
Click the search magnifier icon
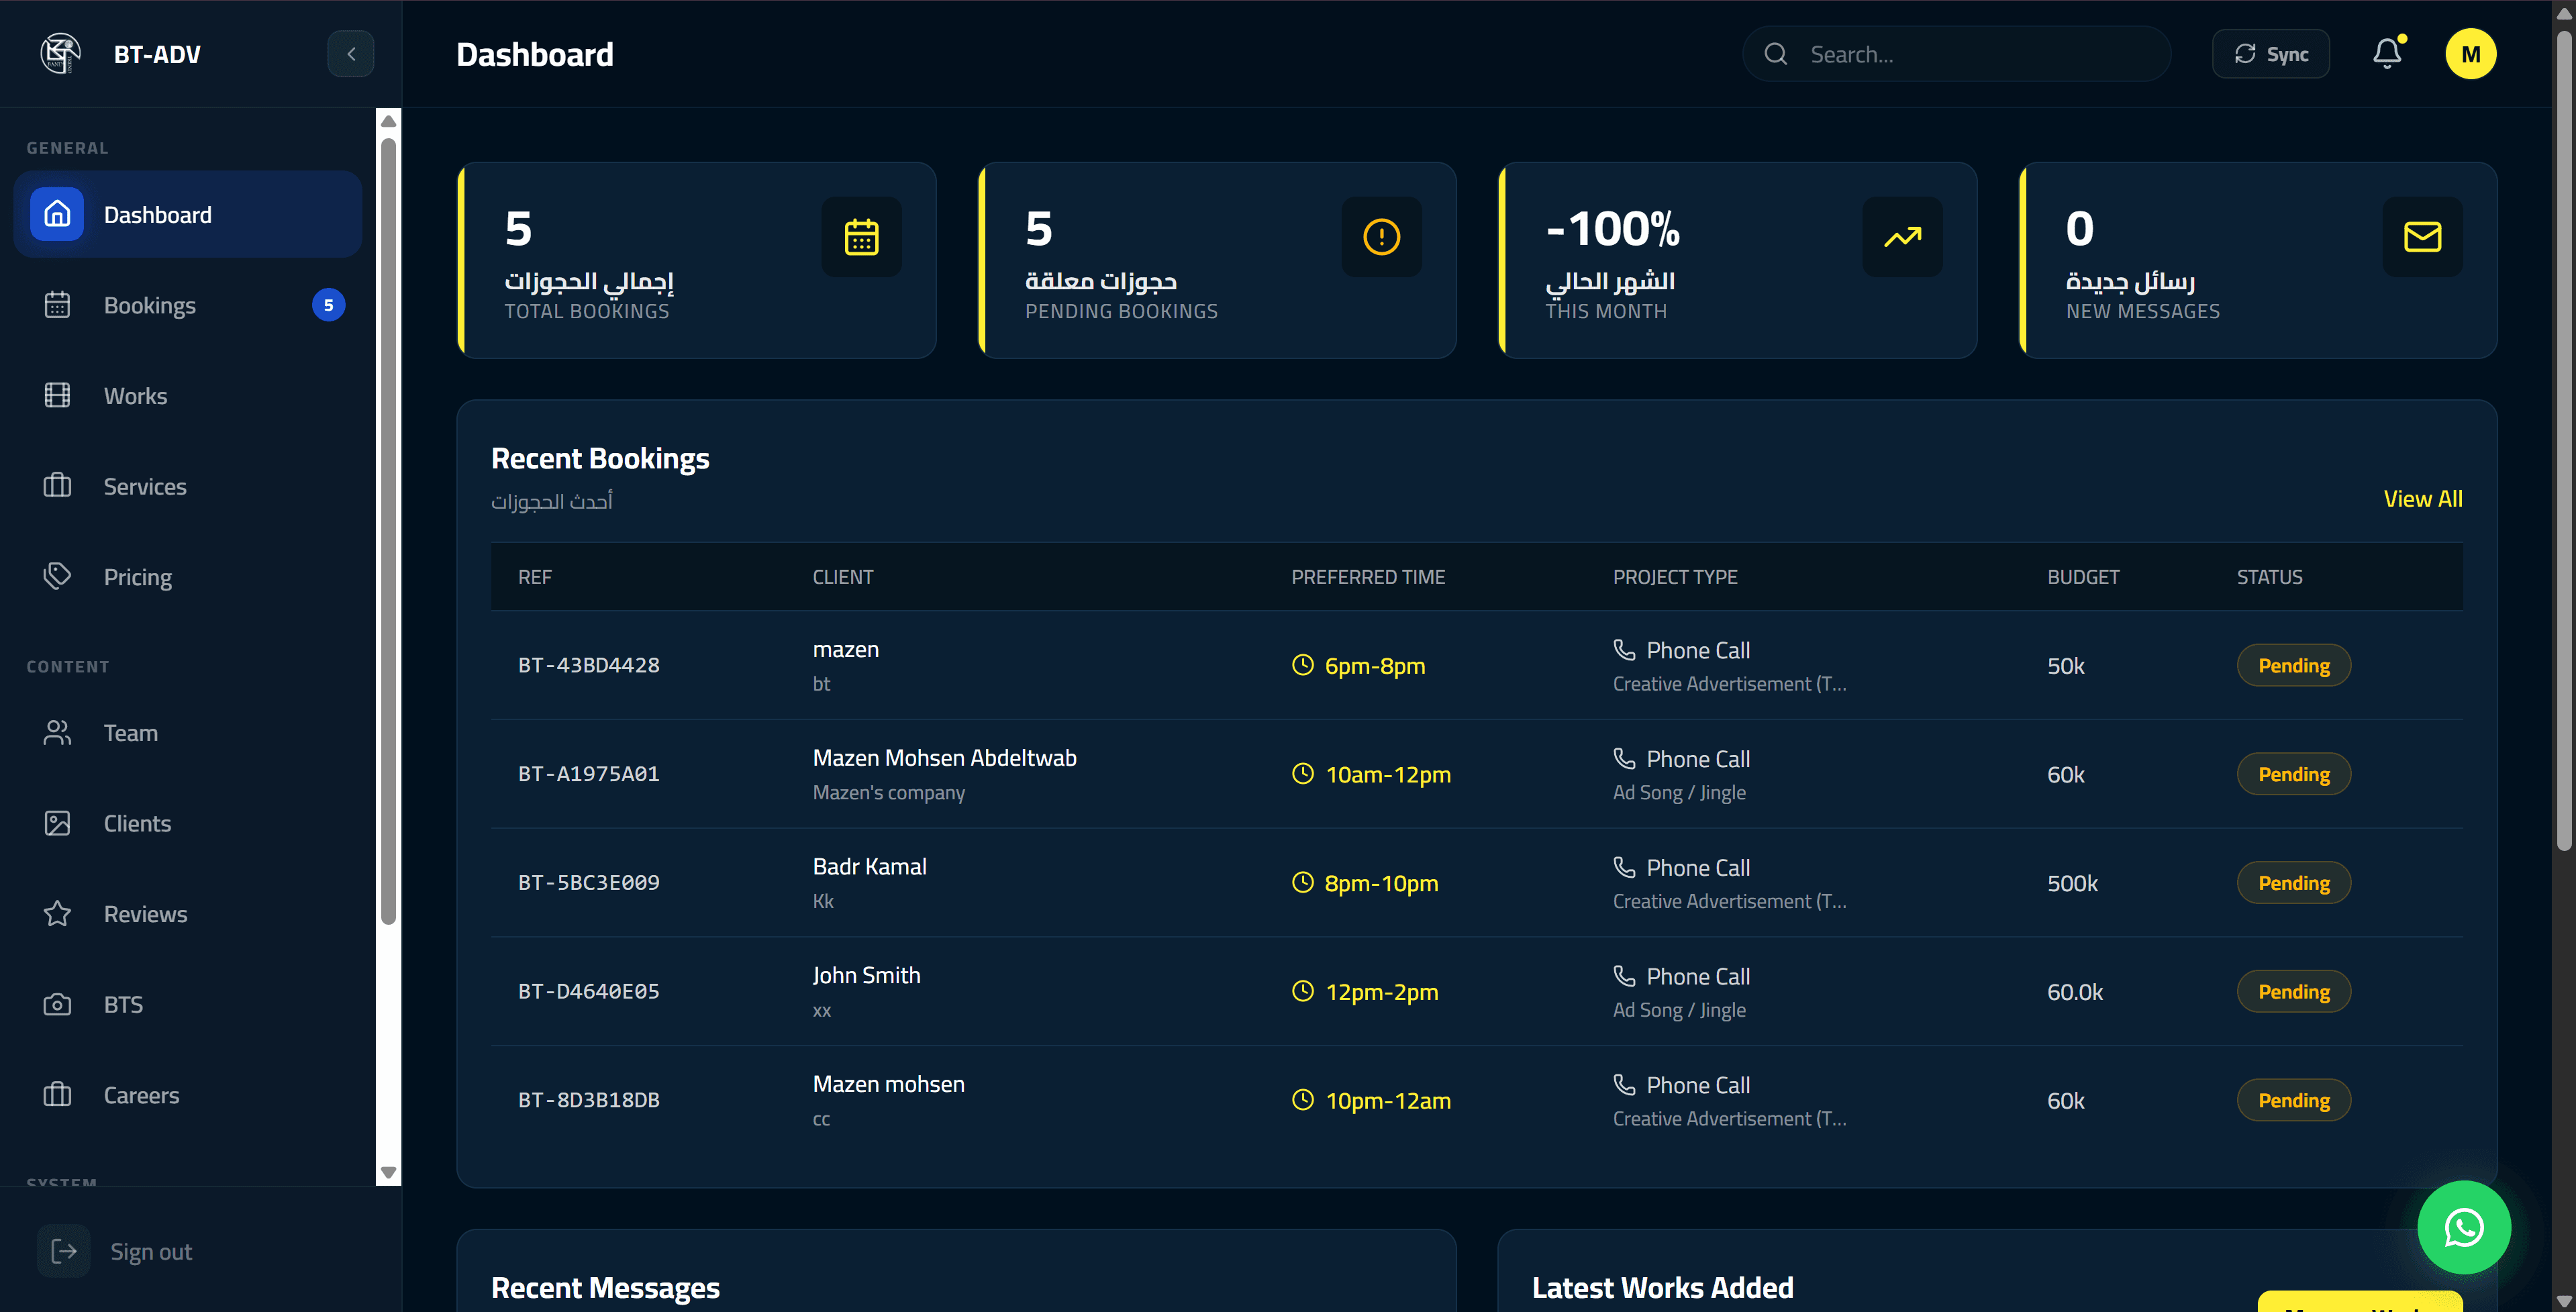coord(1775,54)
